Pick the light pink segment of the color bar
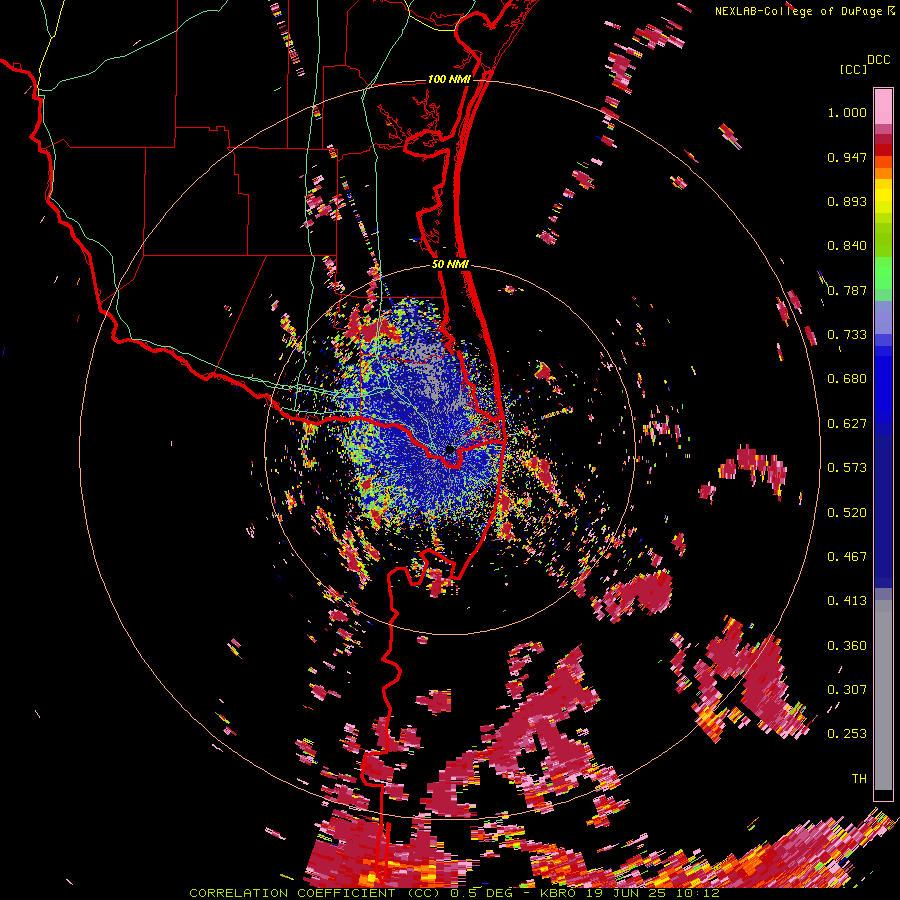The height and width of the screenshot is (900, 900). point(883,106)
